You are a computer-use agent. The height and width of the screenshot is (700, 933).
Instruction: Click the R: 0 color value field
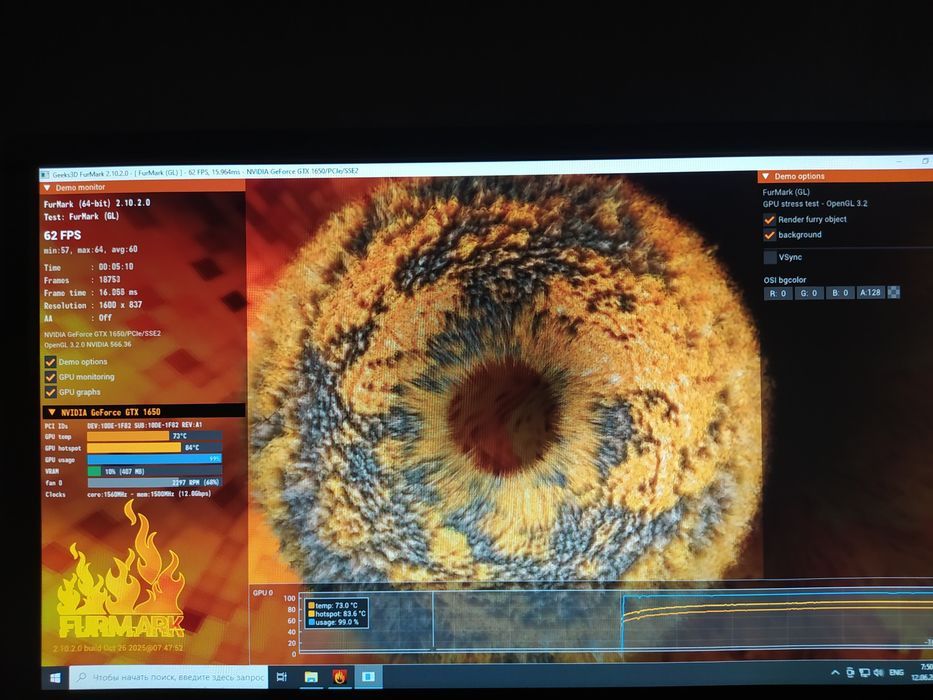[x=778, y=293]
